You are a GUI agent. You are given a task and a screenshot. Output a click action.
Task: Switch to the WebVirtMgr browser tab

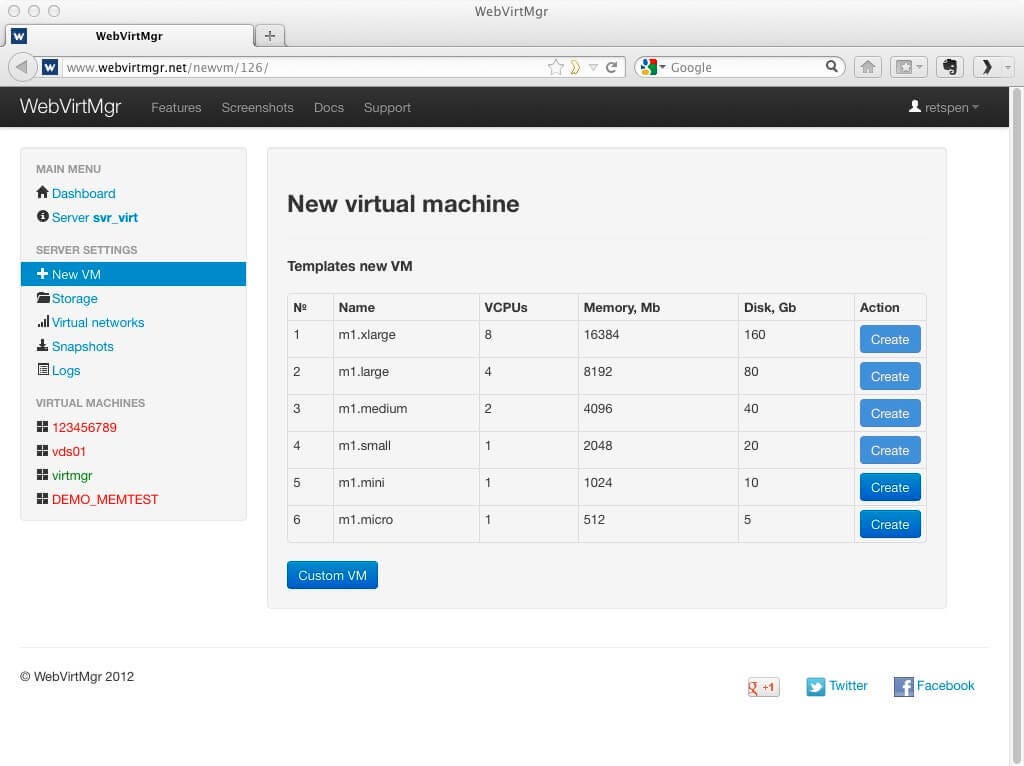130,35
